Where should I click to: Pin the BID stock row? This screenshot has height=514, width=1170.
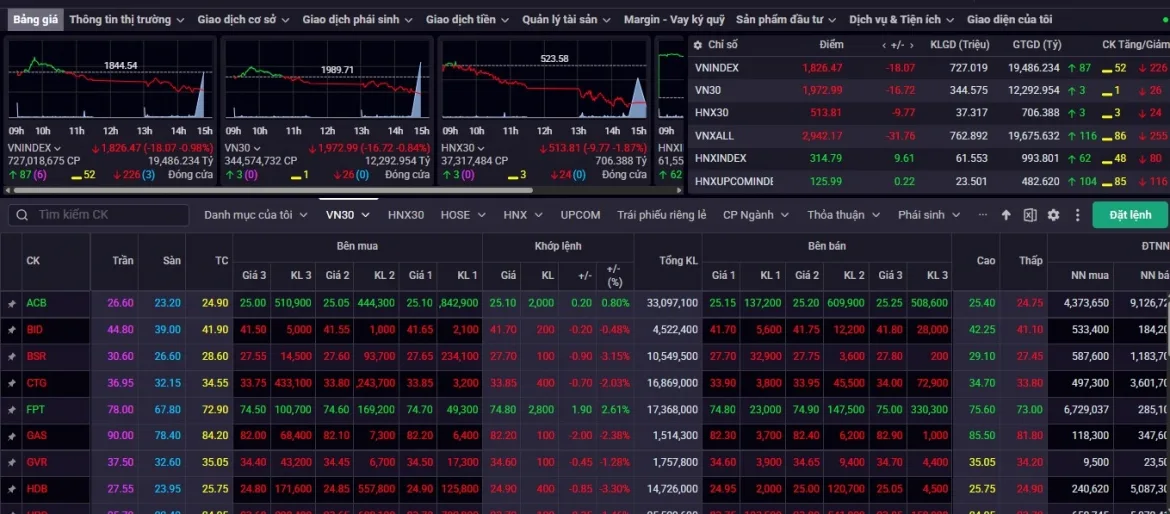11,330
